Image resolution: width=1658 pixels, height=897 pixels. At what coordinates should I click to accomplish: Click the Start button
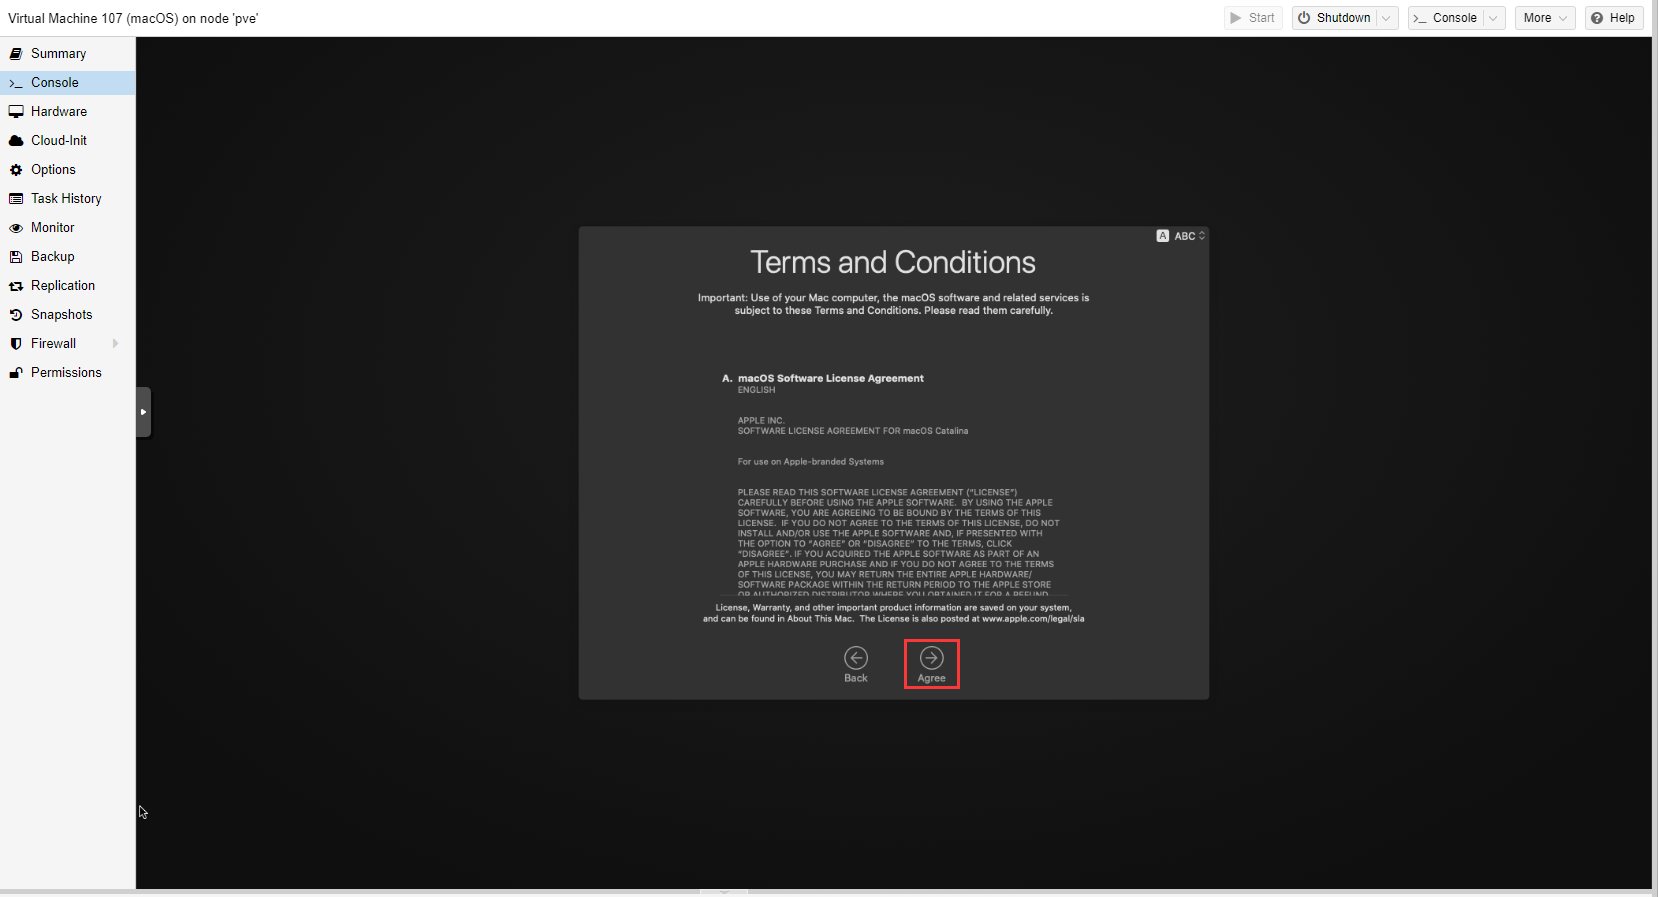1253,18
